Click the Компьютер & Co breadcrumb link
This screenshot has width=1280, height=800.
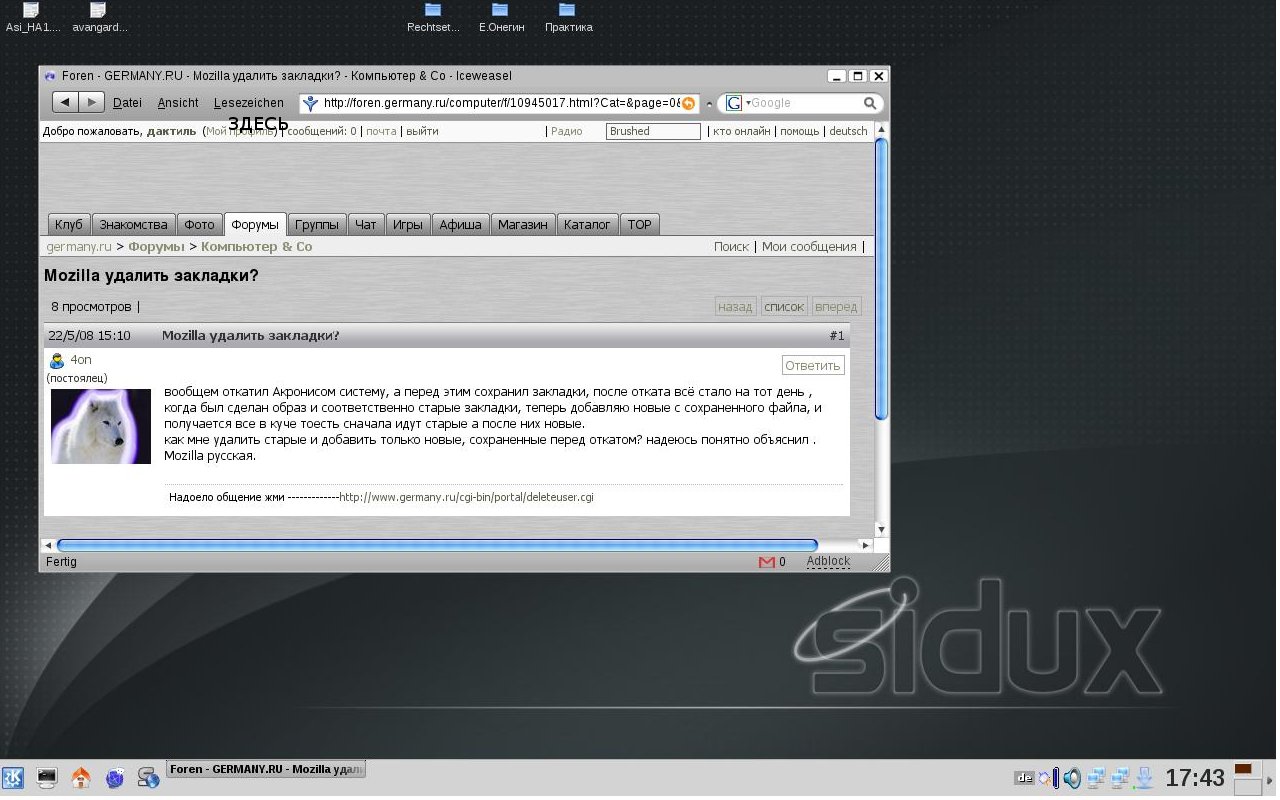256,247
